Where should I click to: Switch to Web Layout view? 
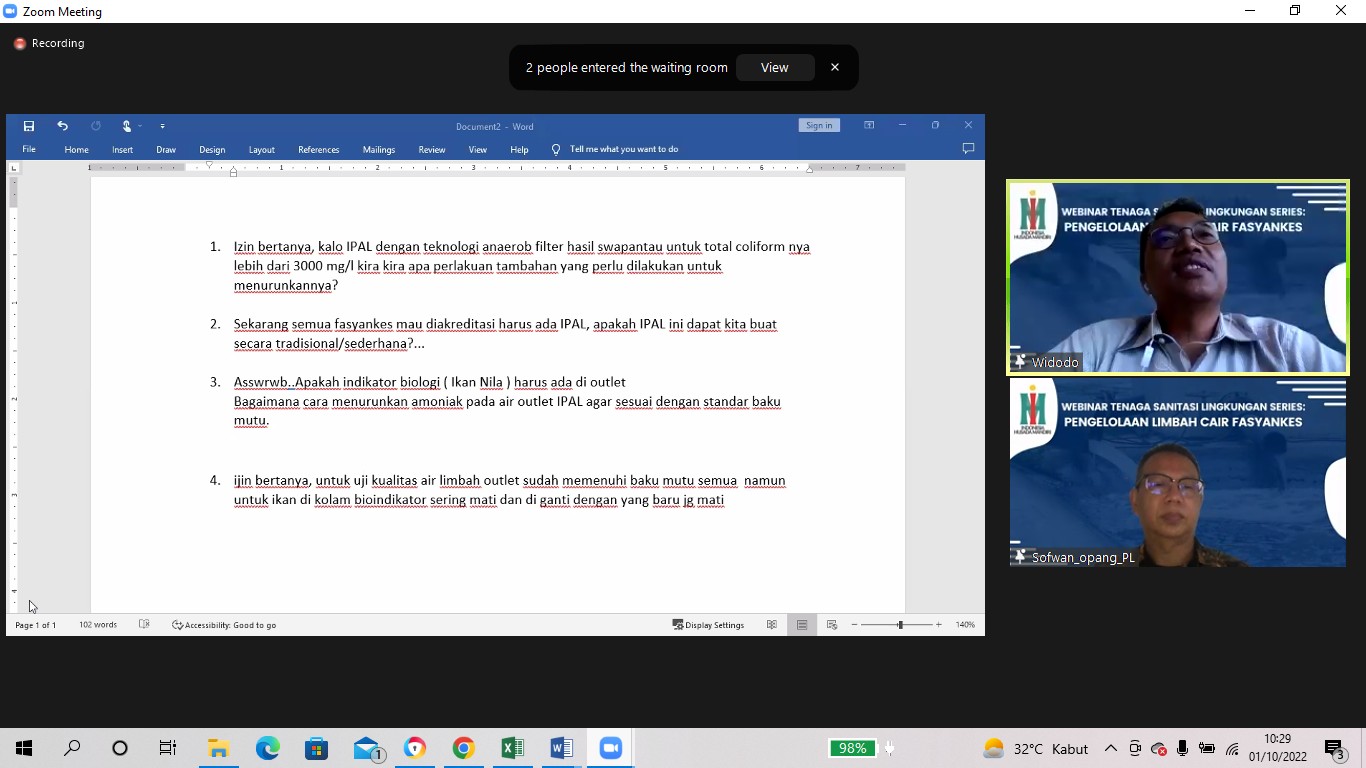[x=832, y=624]
